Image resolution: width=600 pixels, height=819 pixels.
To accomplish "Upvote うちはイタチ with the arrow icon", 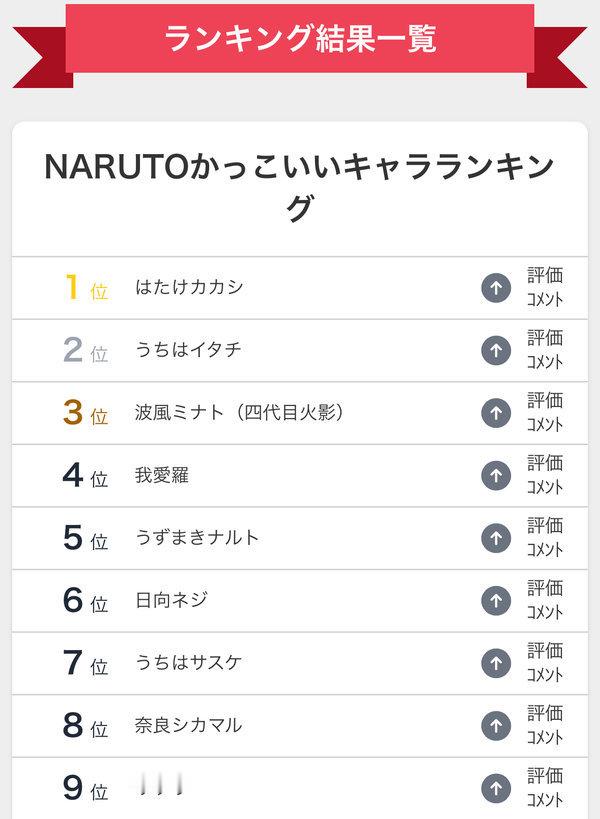I will (x=496, y=350).
